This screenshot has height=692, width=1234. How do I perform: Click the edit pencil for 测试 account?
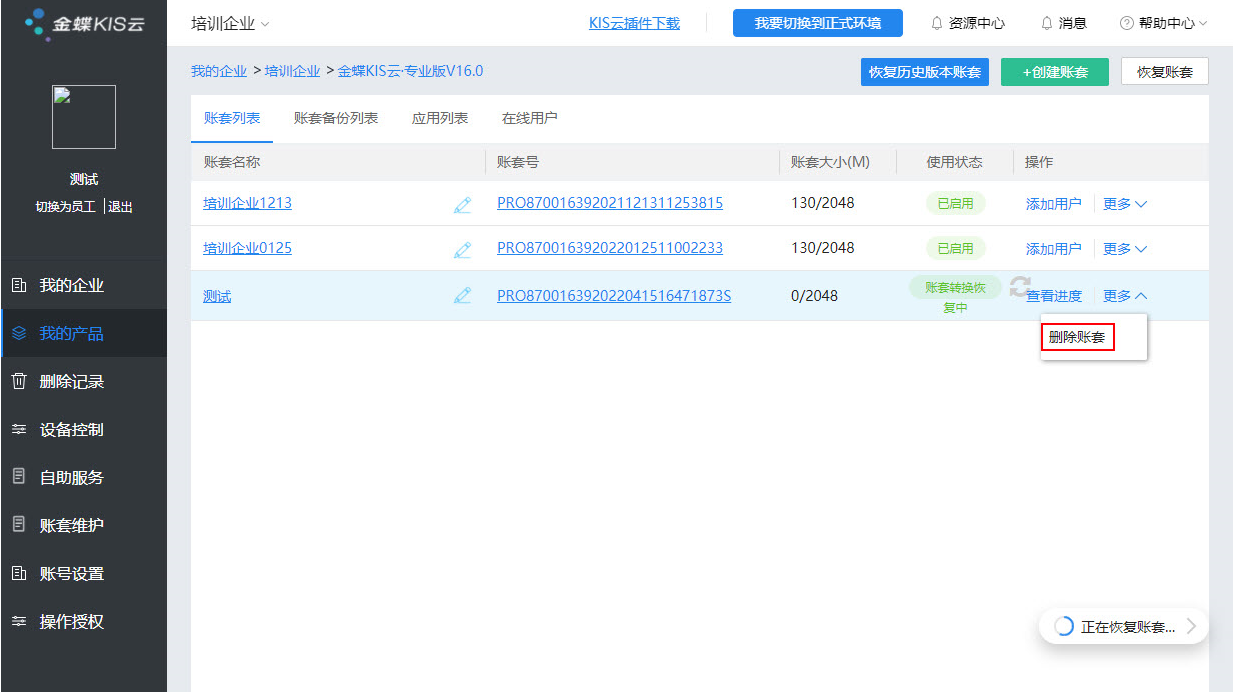click(x=462, y=296)
